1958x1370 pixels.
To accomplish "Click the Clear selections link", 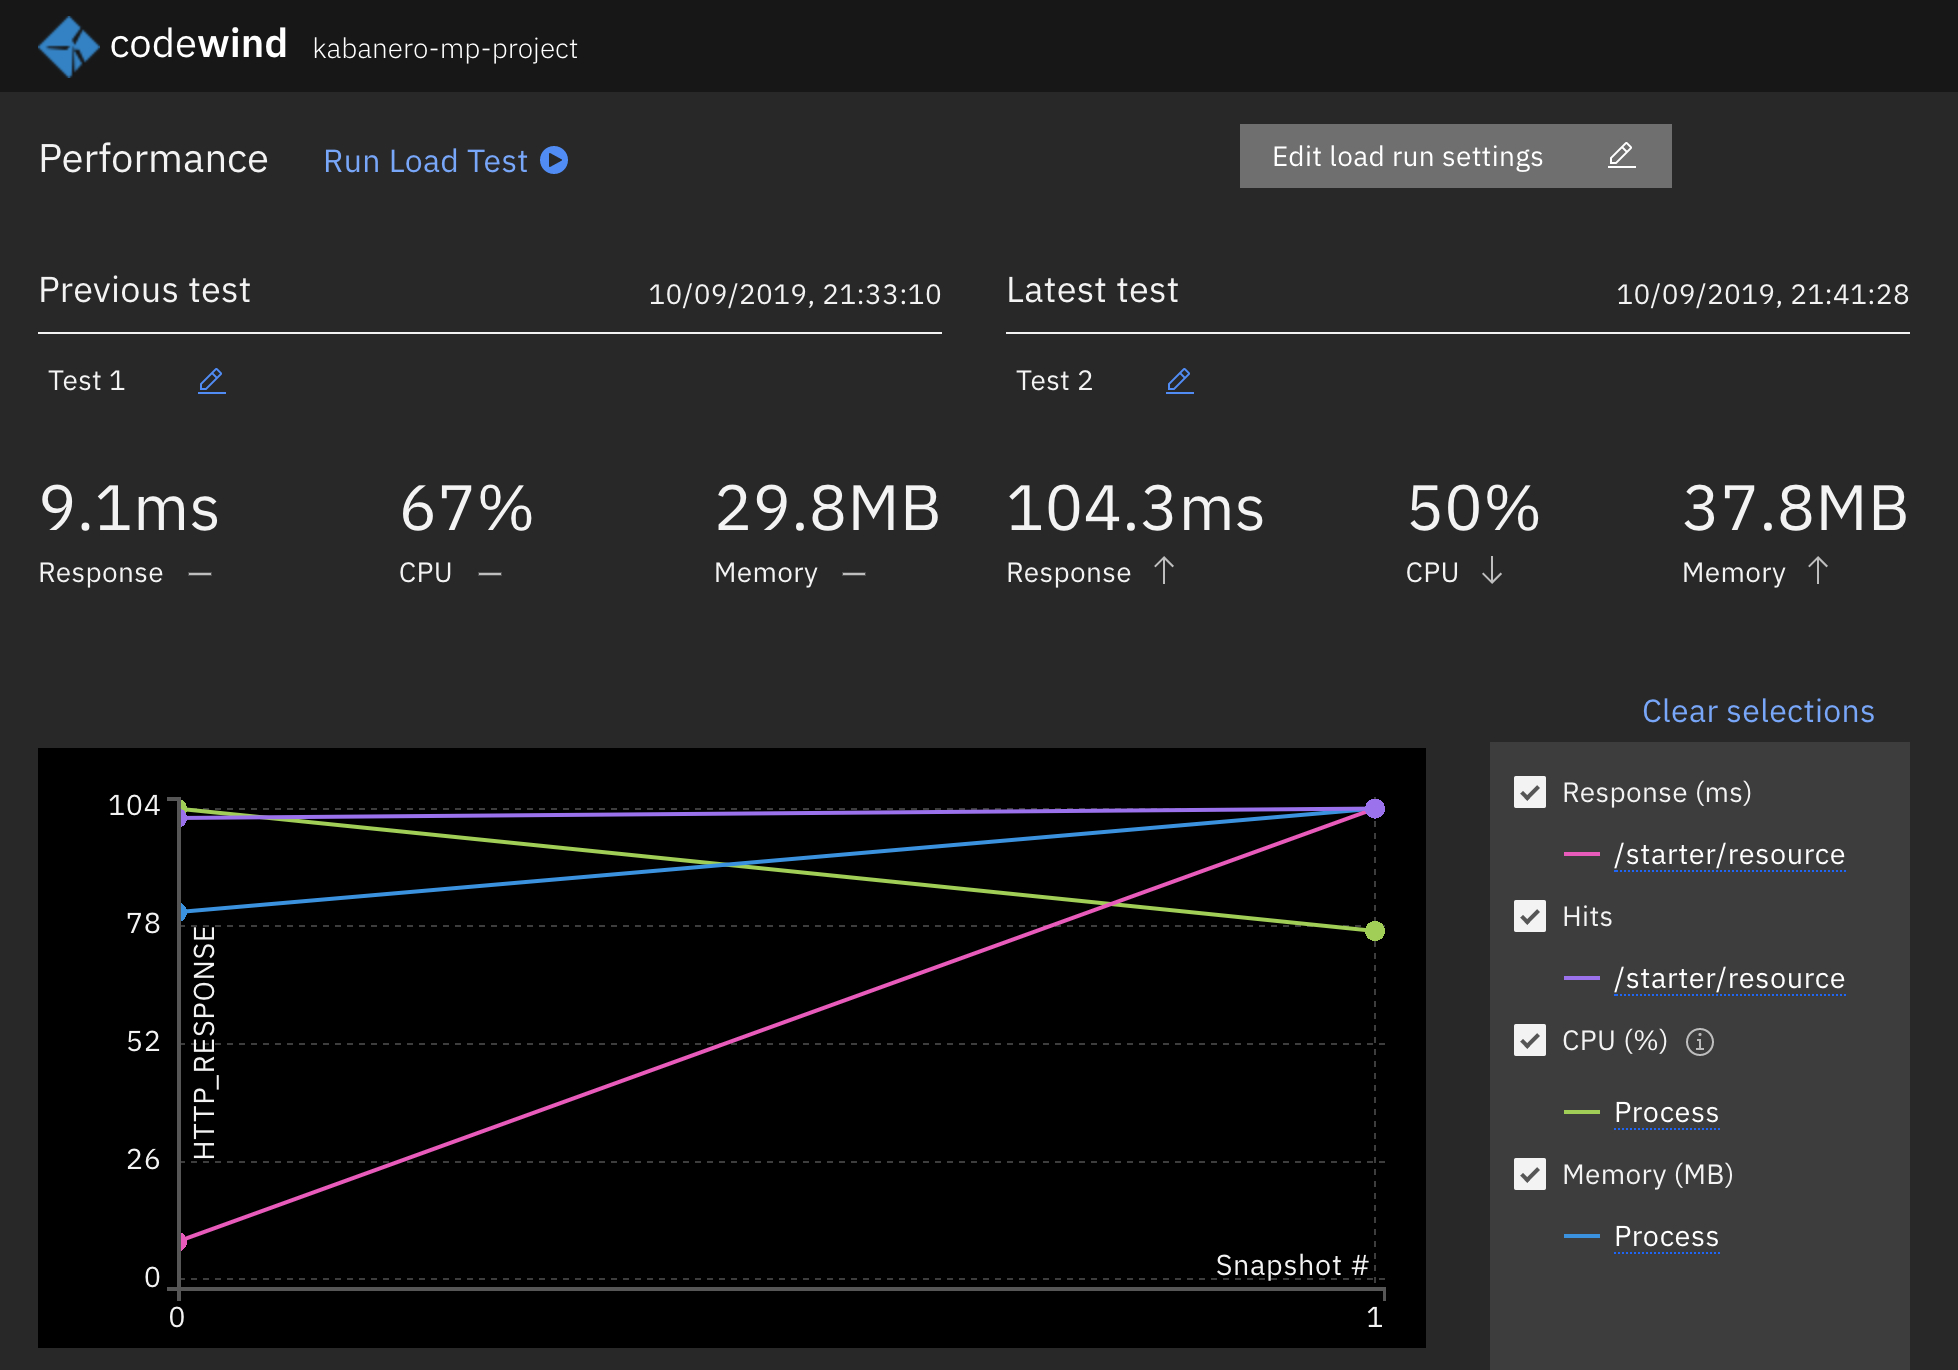I will pos(1757,711).
